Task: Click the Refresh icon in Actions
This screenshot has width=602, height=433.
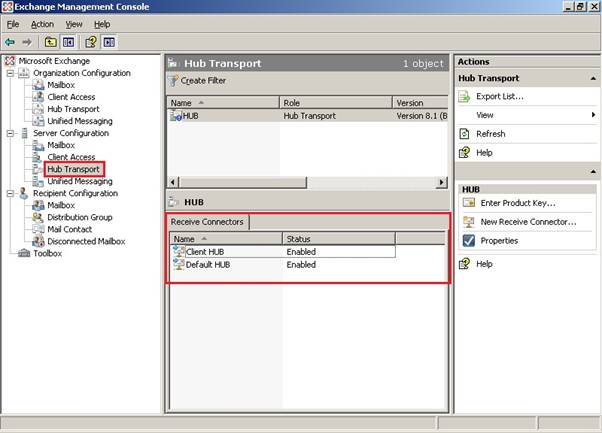Action: (464, 134)
